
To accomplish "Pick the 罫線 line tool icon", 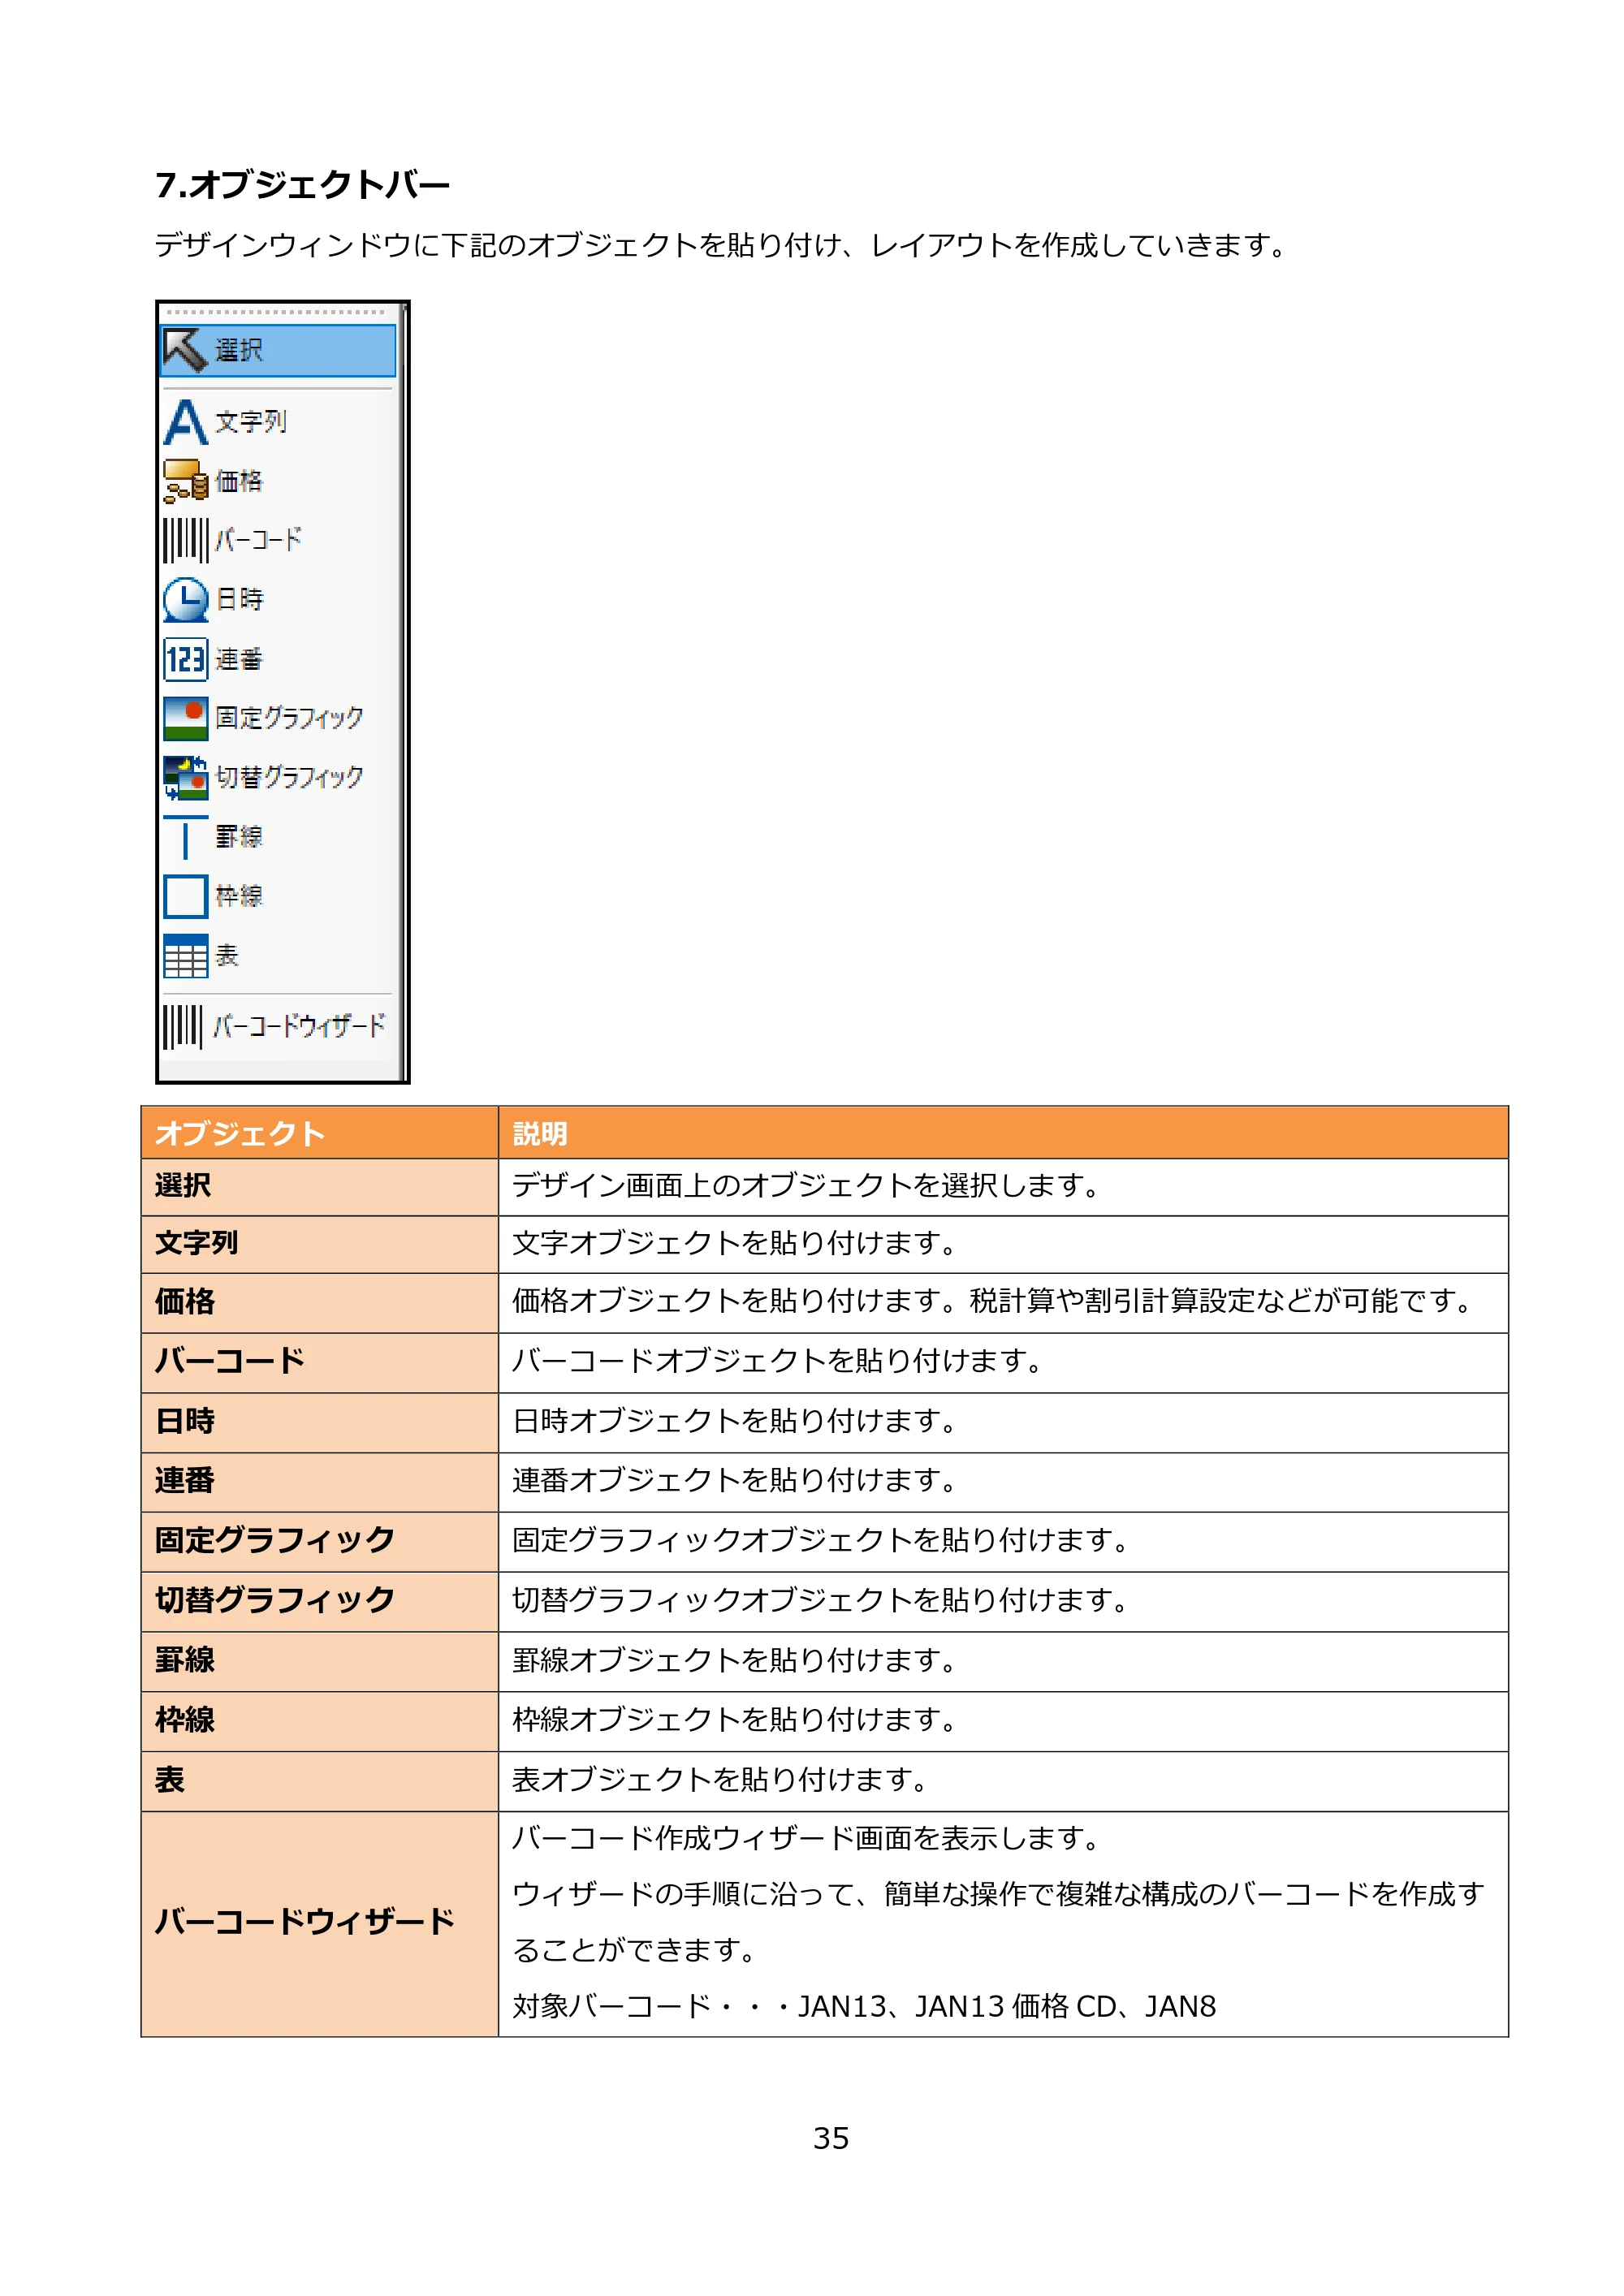I will click(186, 837).
